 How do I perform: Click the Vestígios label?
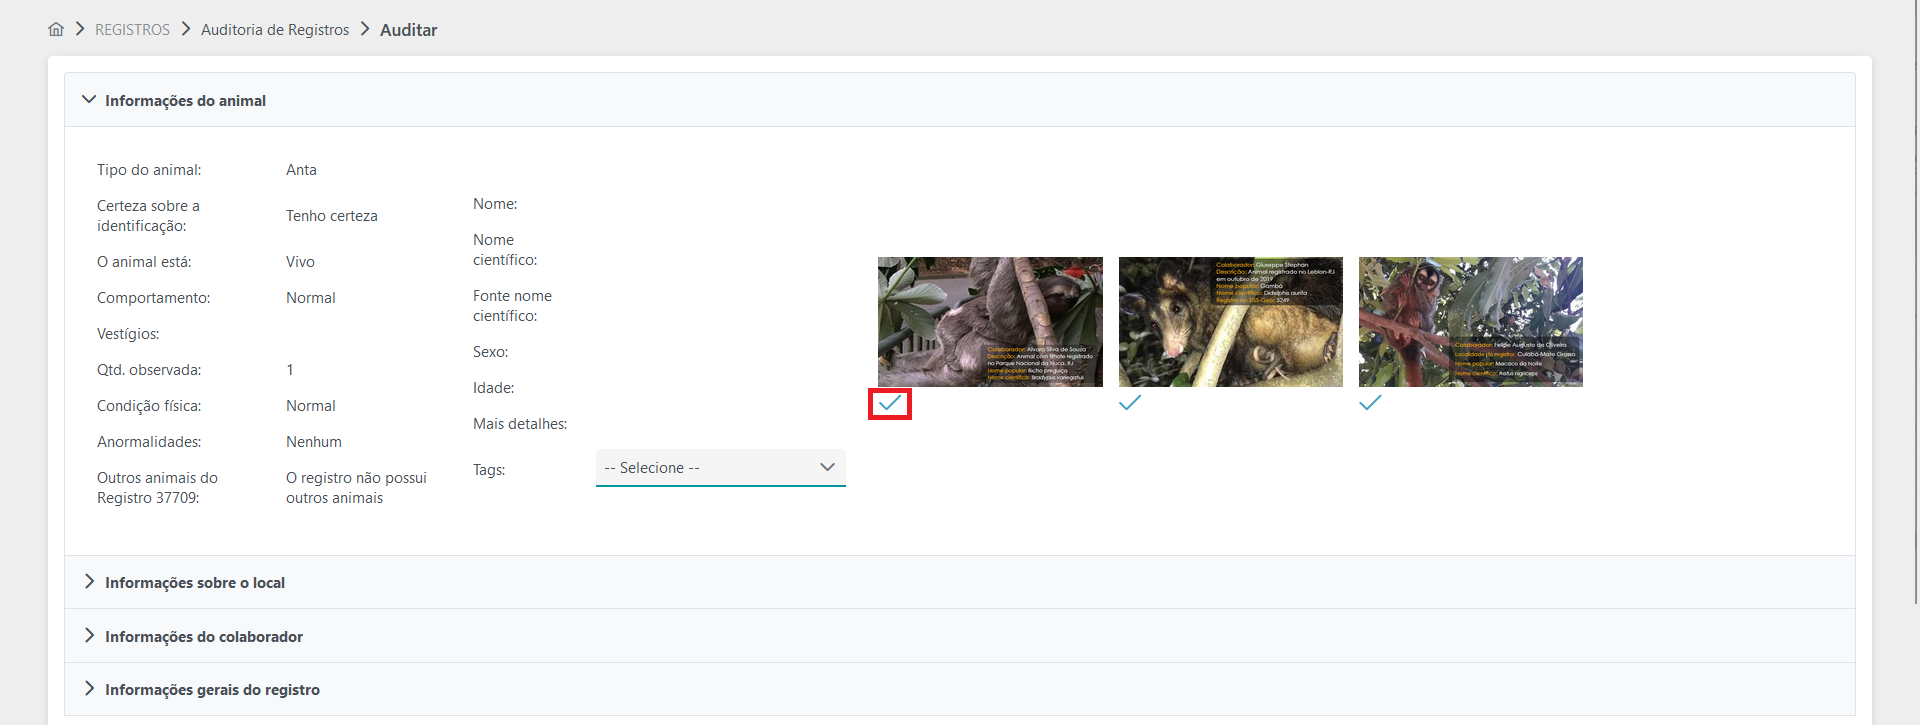coord(128,334)
